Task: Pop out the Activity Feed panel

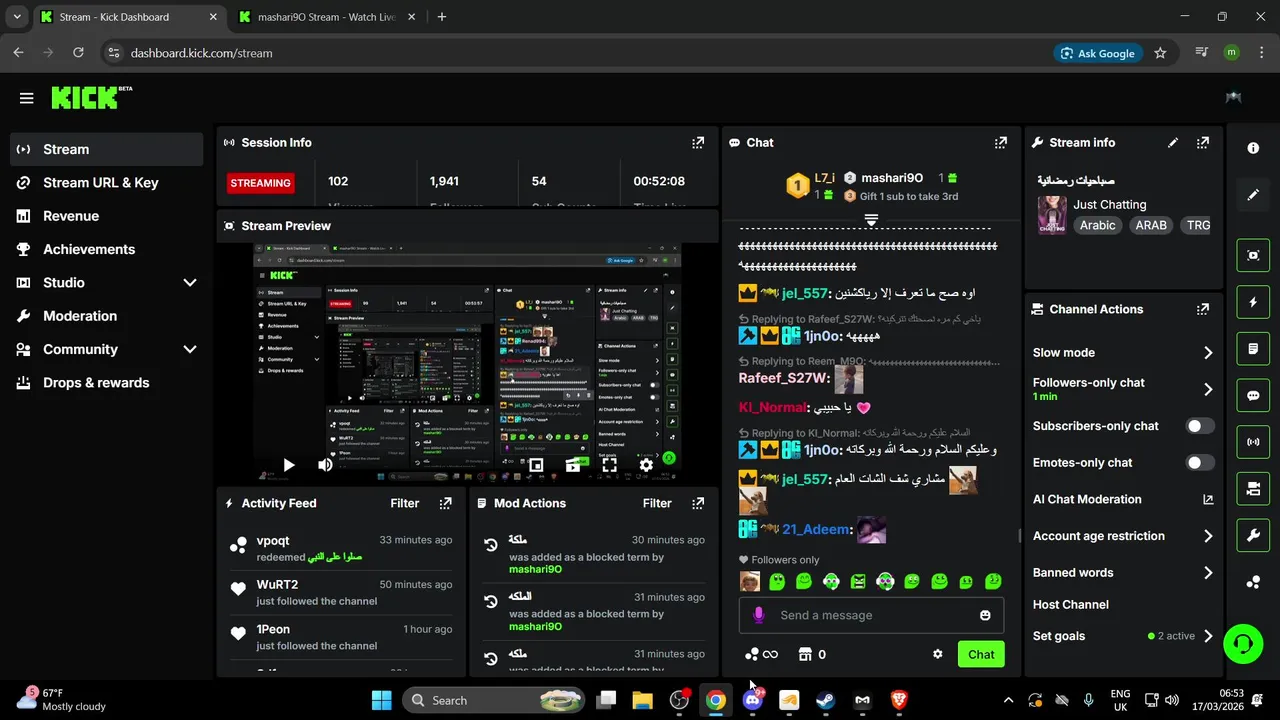Action: pyautogui.click(x=446, y=504)
